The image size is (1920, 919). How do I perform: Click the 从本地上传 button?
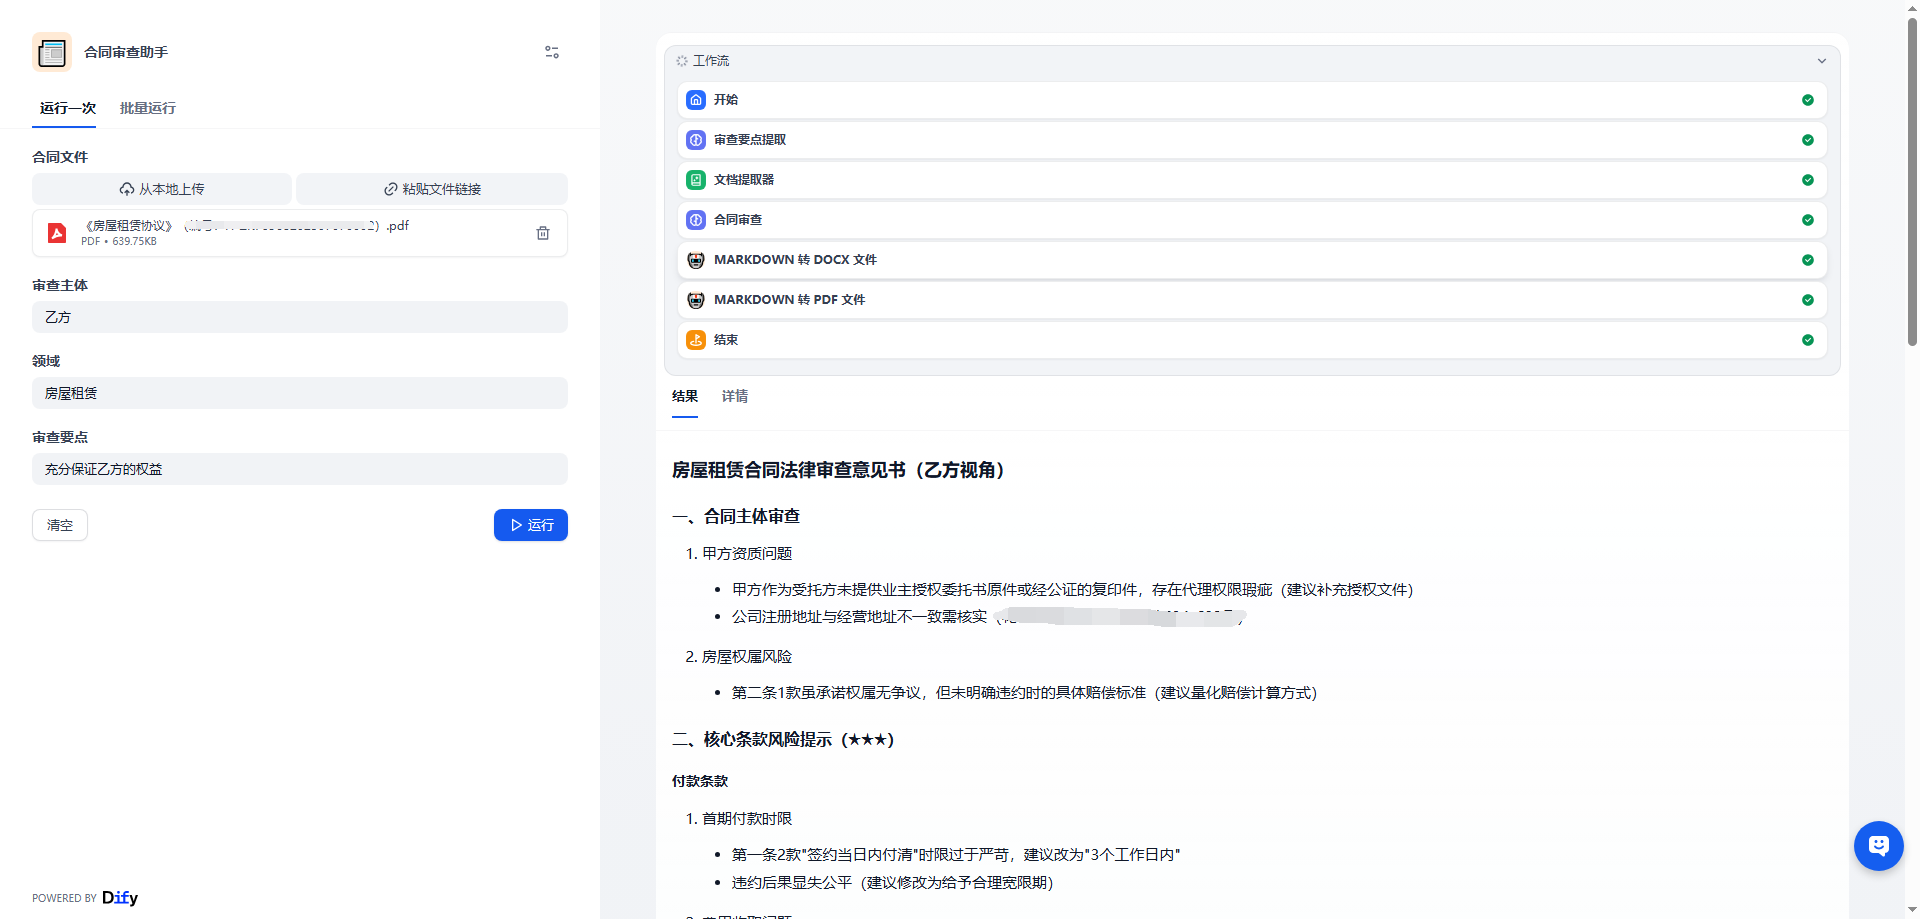click(x=162, y=189)
